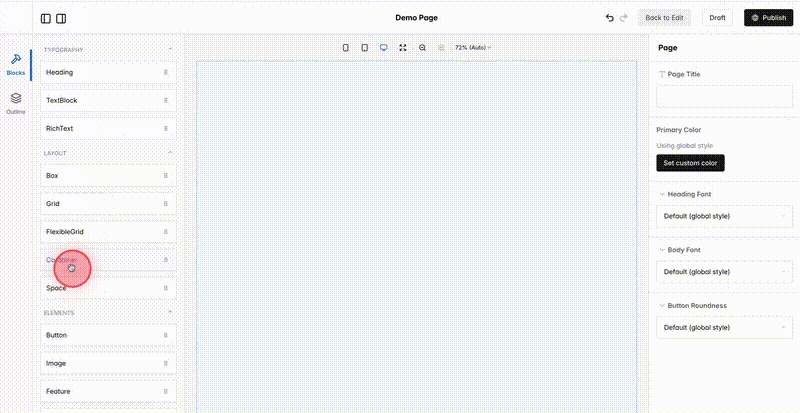Switch to desktop monitor preview
Viewport: 800px width, 413px height.
[384, 47]
